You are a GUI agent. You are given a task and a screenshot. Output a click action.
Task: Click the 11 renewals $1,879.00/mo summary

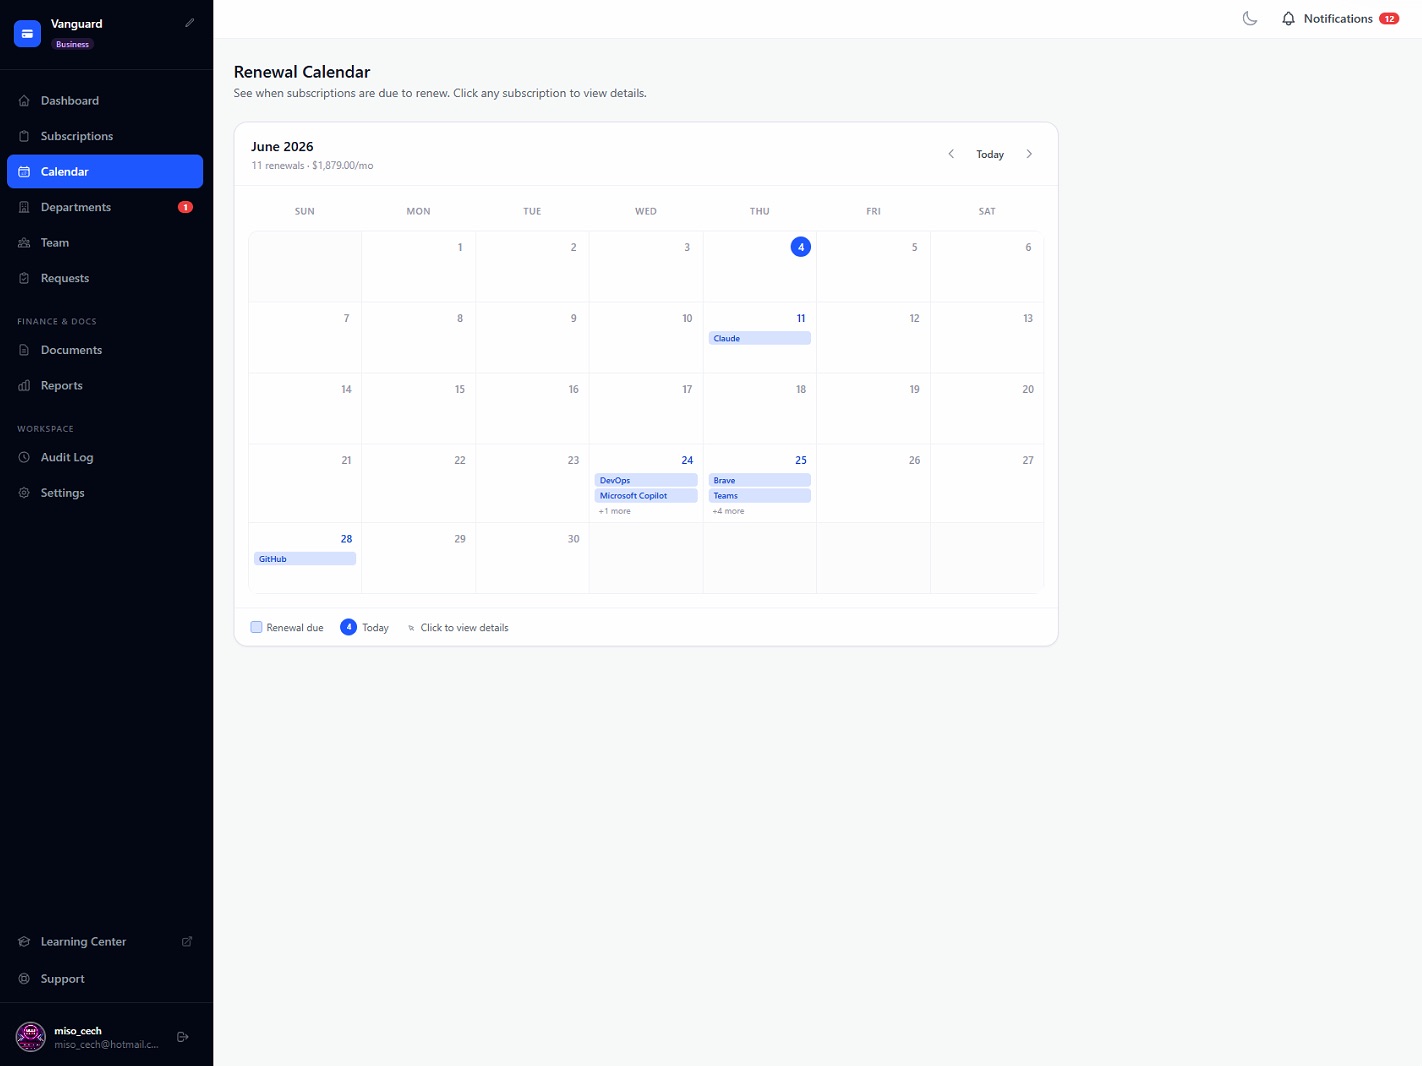pyautogui.click(x=312, y=166)
